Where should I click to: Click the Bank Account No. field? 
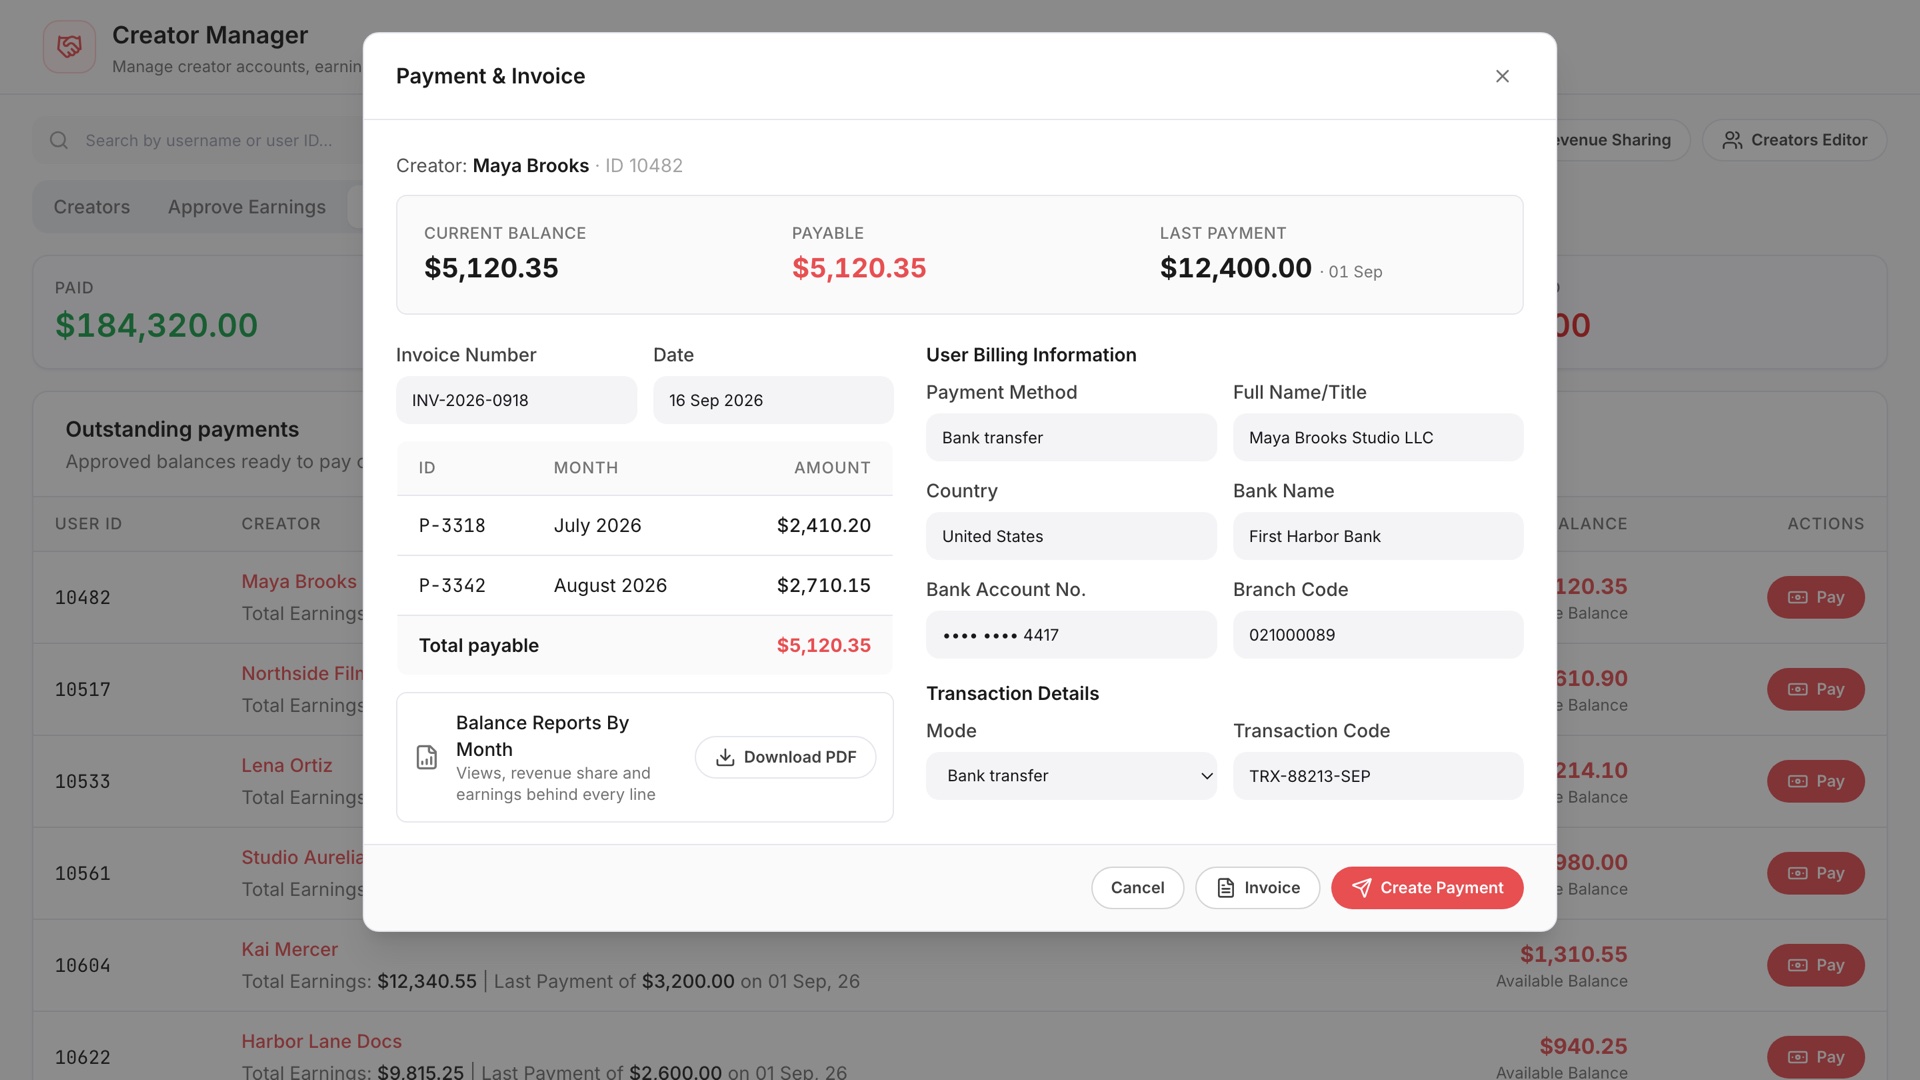(x=1071, y=635)
